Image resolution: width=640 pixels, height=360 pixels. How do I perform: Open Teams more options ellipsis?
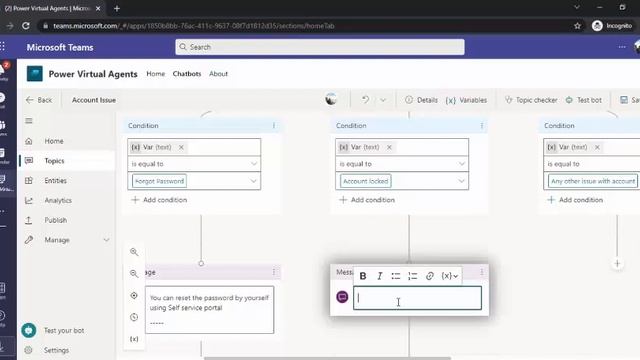(x=622, y=47)
